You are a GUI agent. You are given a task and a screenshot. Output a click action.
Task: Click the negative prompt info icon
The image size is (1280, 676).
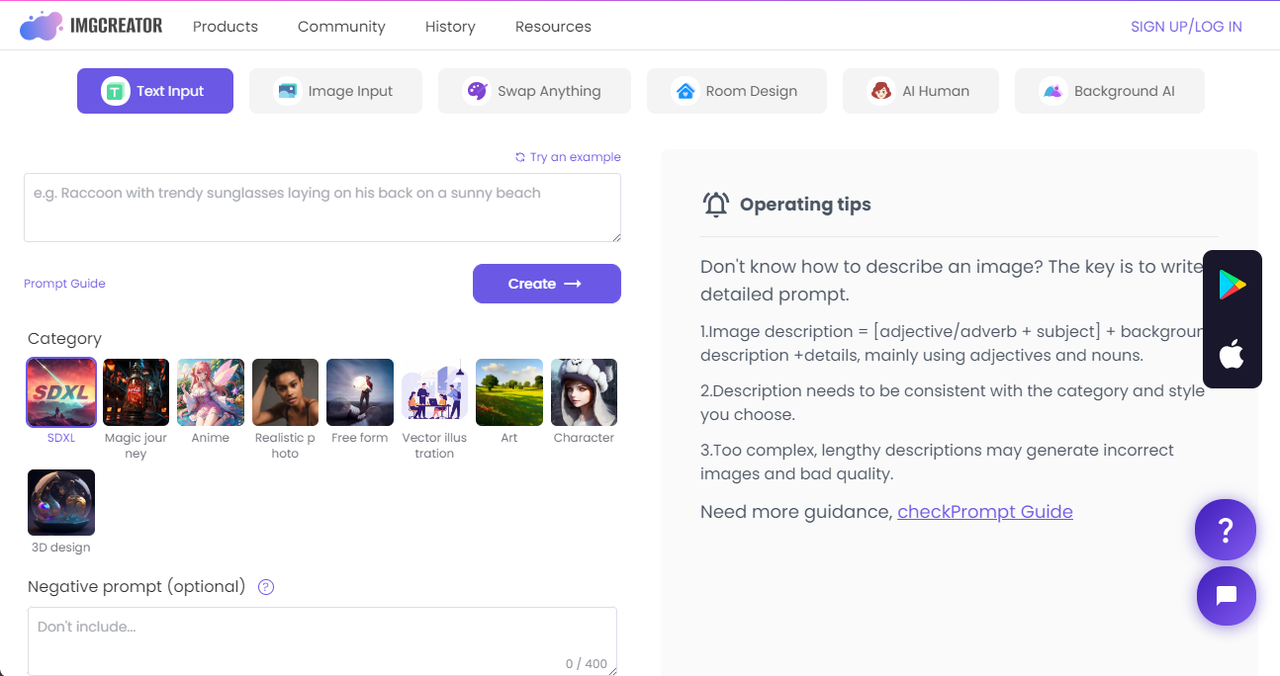pos(266,587)
